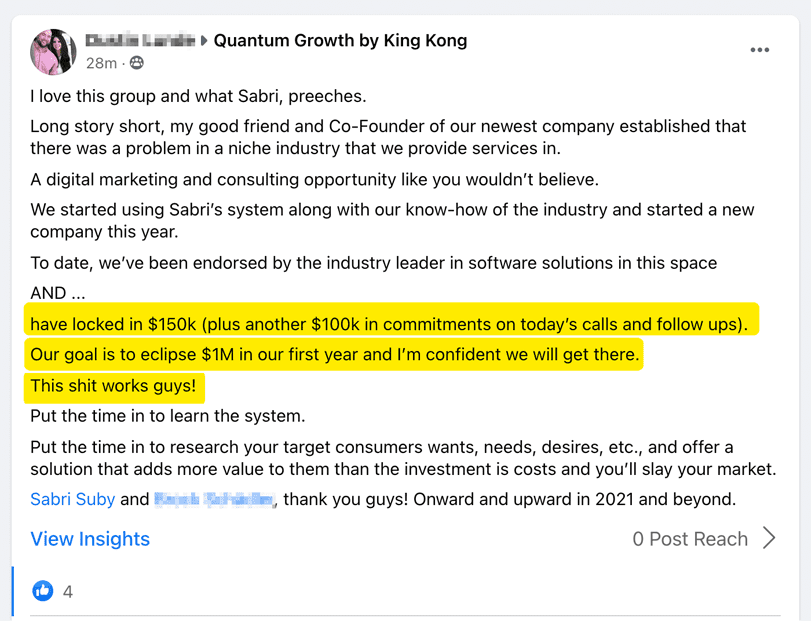The height and width of the screenshot is (621, 811).
Task: View who reacted via the 4 count
Action: pos(68,591)
